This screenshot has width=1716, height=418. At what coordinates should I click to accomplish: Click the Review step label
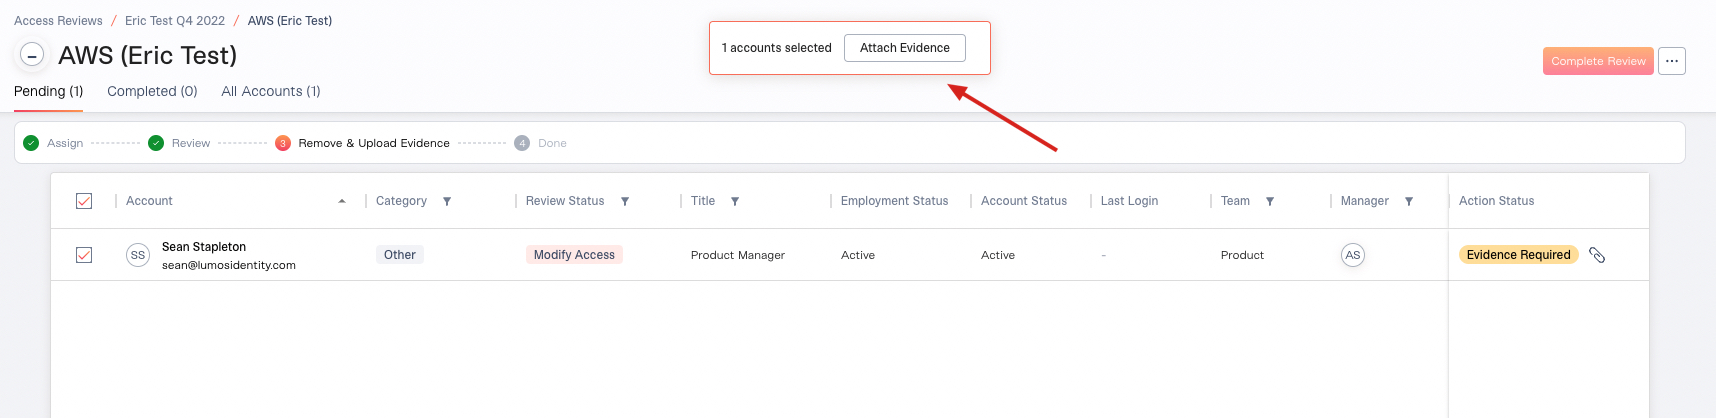[x=191, y=143]
